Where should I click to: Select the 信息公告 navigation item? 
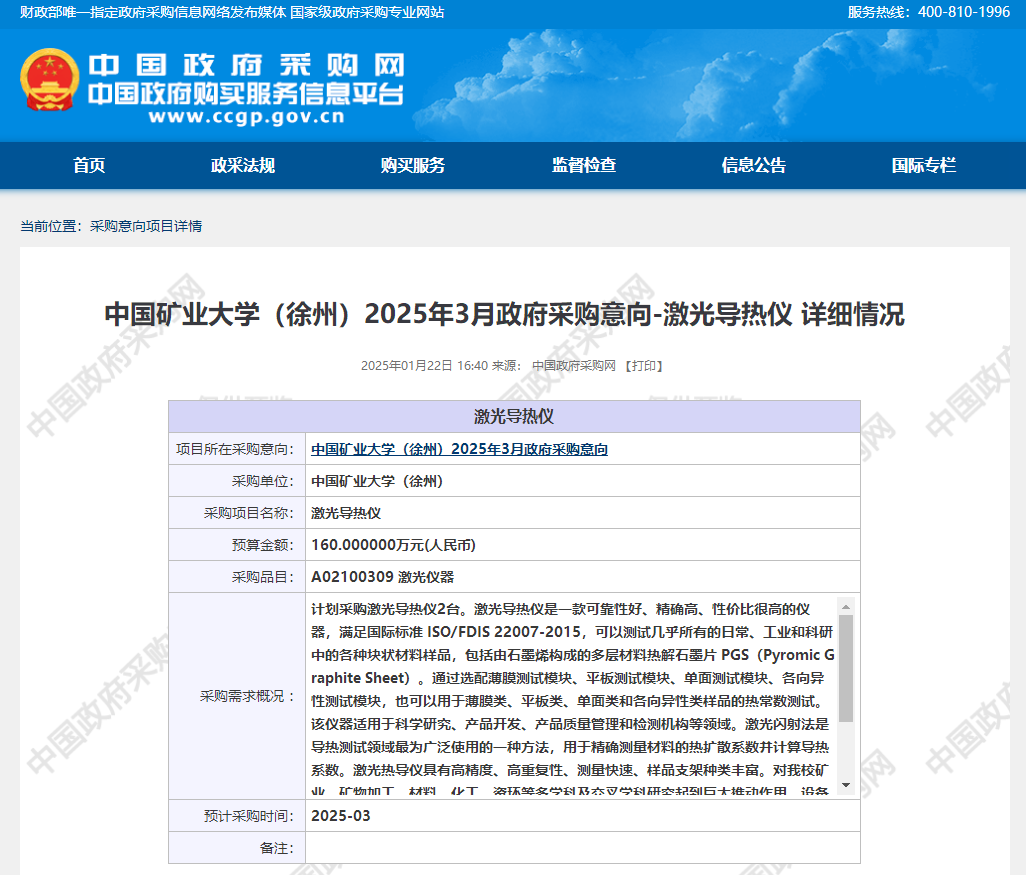click(x=754, y=165)
